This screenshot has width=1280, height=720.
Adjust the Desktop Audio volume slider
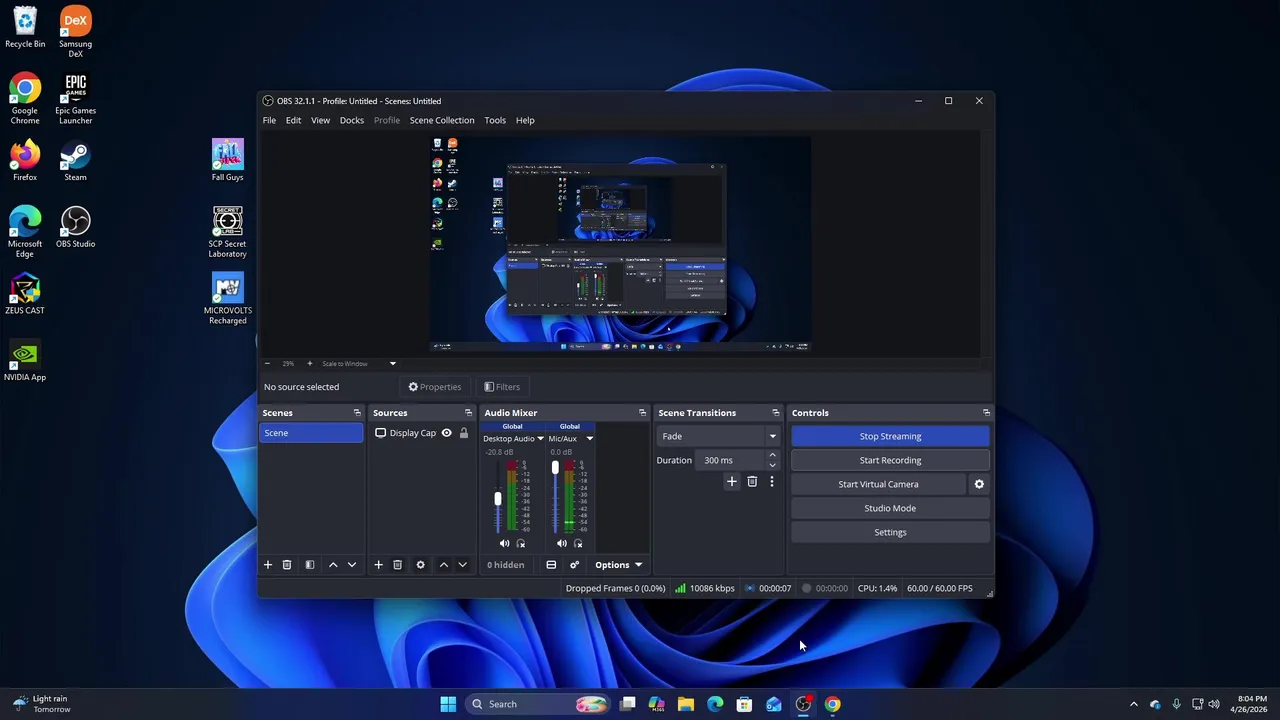498,497
